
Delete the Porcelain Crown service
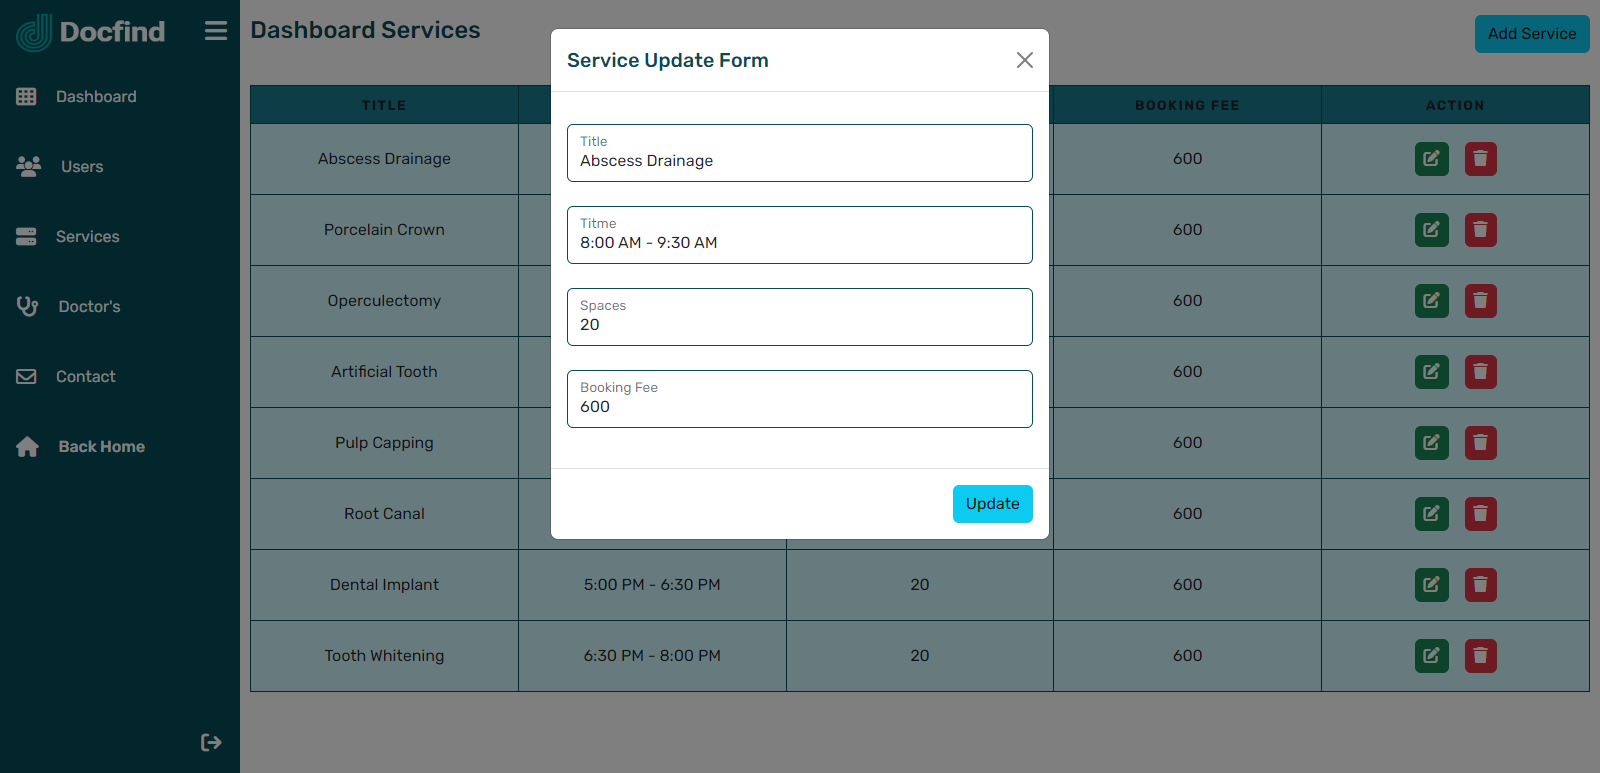click(x=1481, y=230)
